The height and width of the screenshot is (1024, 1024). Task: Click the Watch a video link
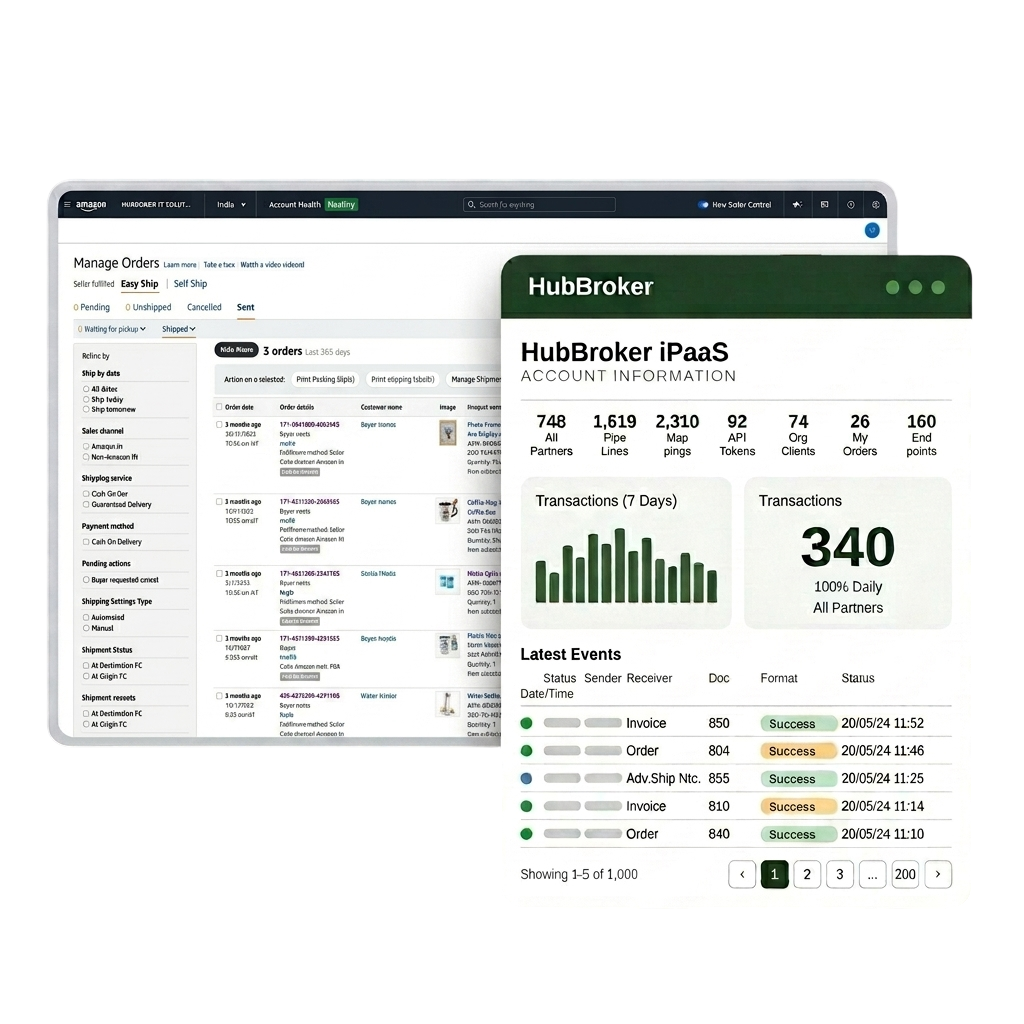pyautogui.click(x=272, y=264)
